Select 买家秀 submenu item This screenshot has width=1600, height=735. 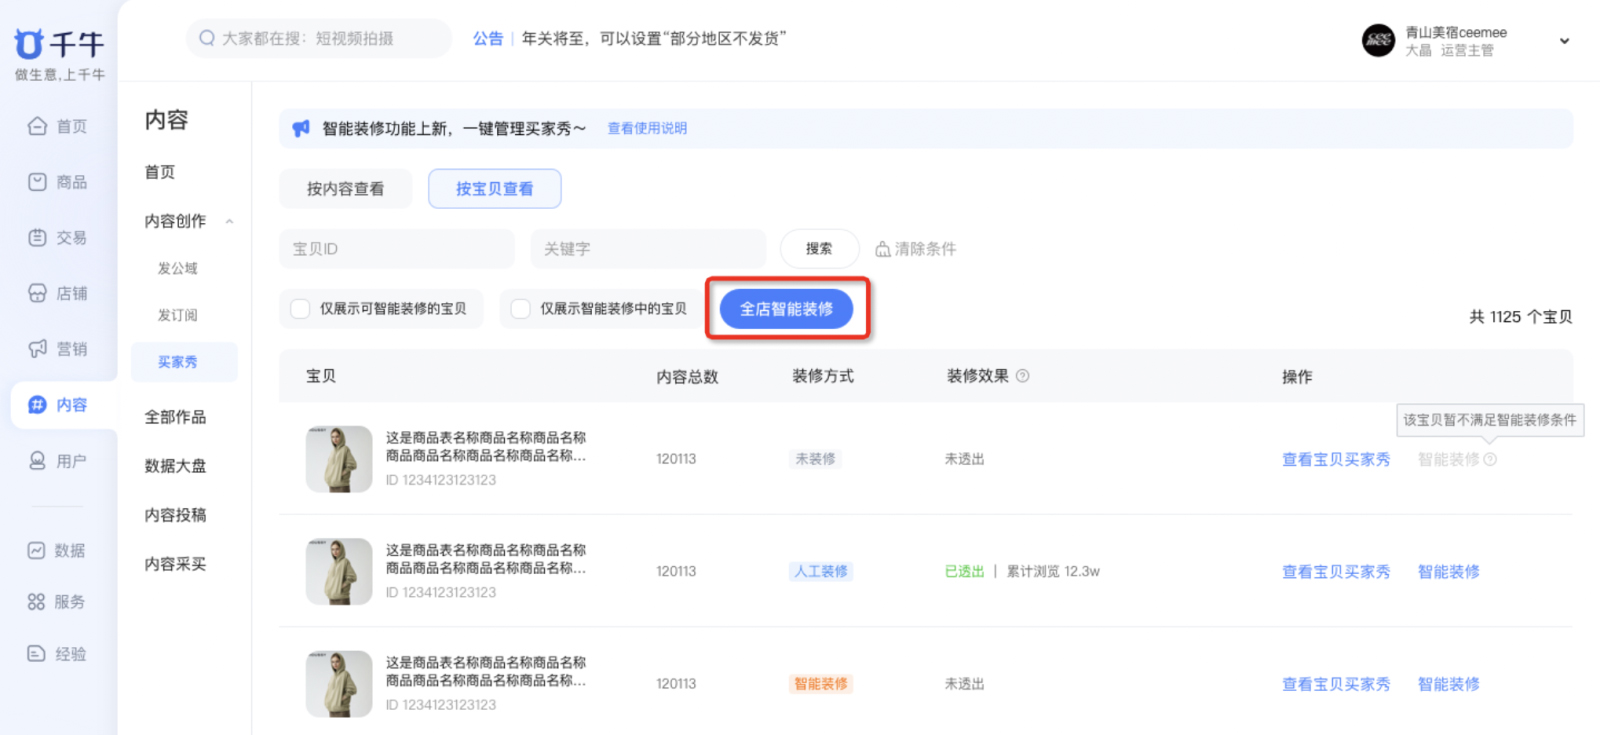[184, 362]
